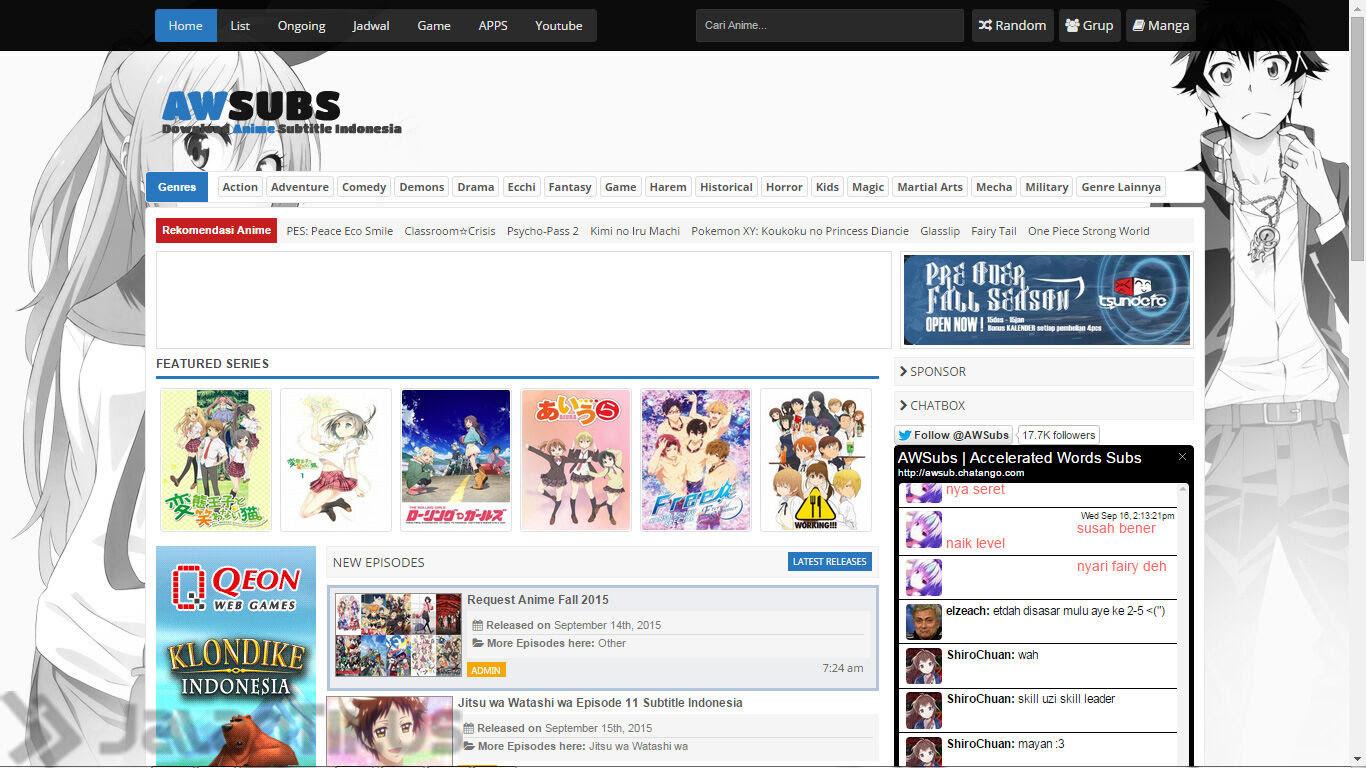Open the Qeon Klondike Indonesia ad banner
This screenshot has width=1366, height=768.
coord(236,656)
